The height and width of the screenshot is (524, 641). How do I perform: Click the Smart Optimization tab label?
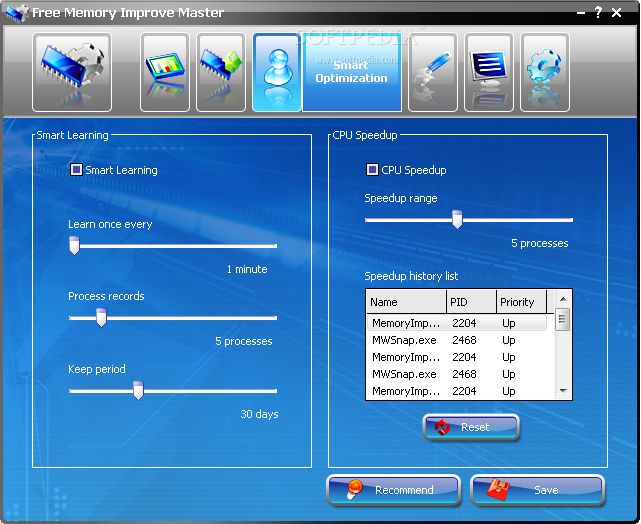coord(351,72)
